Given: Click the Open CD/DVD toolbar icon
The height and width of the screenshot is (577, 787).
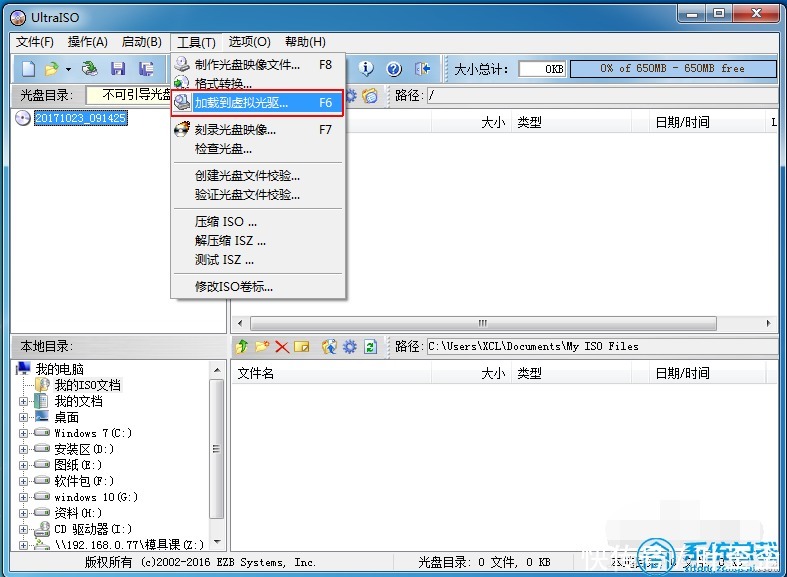Looking at the screenshot, I should point(90,69).
